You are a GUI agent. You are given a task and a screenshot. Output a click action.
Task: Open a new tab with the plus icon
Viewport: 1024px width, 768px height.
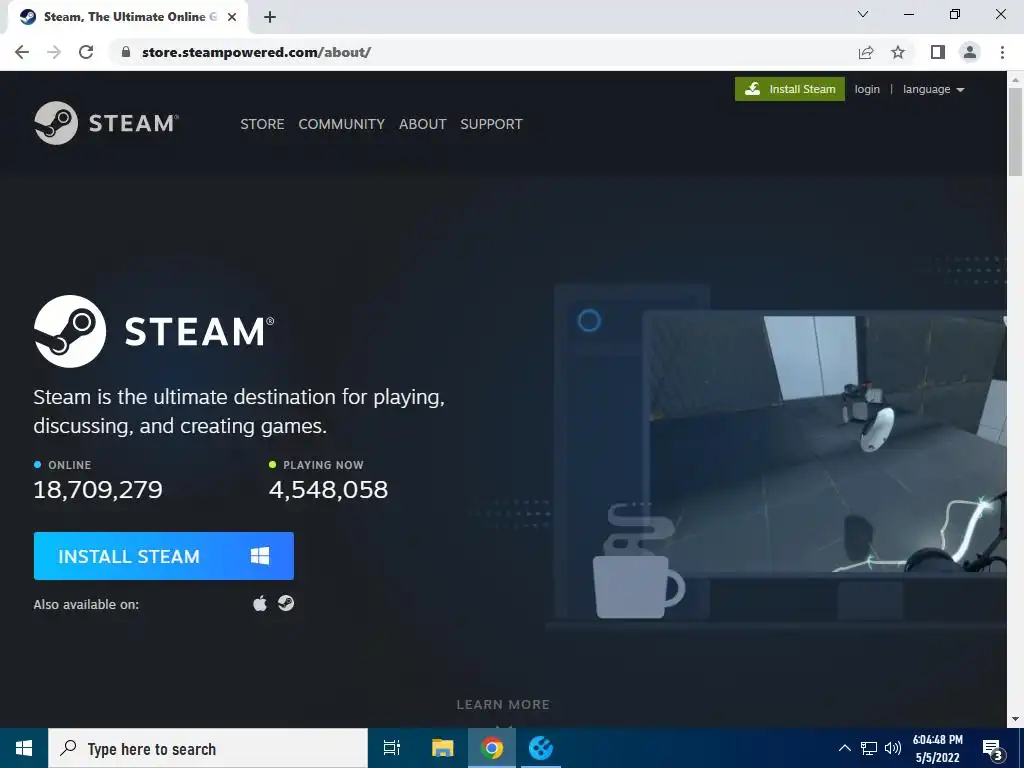(270, 17)
